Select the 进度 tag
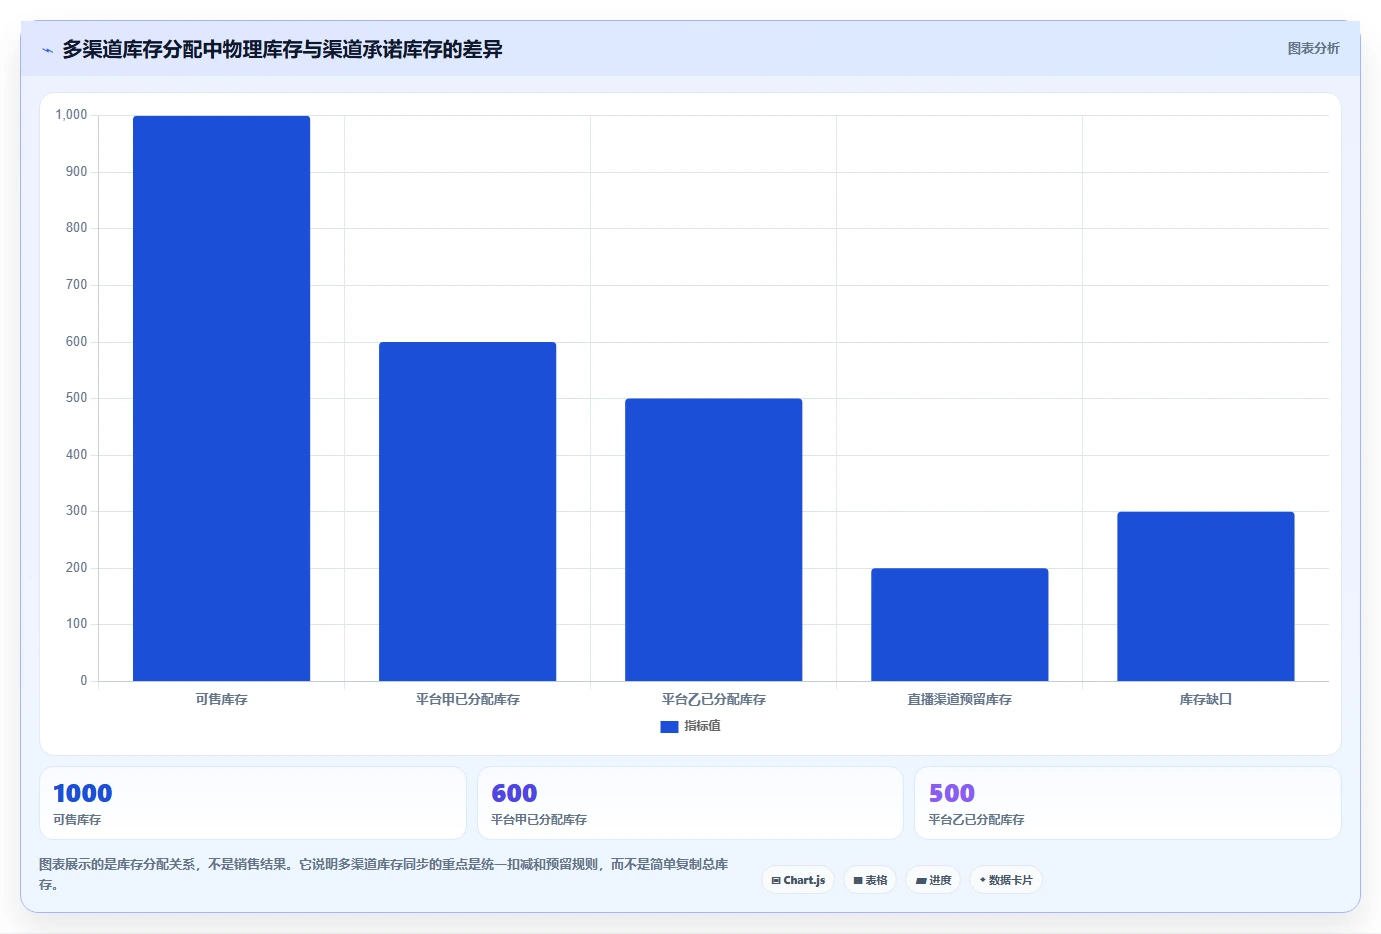The height and width of the screenshot is (934, 1381). point(933,880)
